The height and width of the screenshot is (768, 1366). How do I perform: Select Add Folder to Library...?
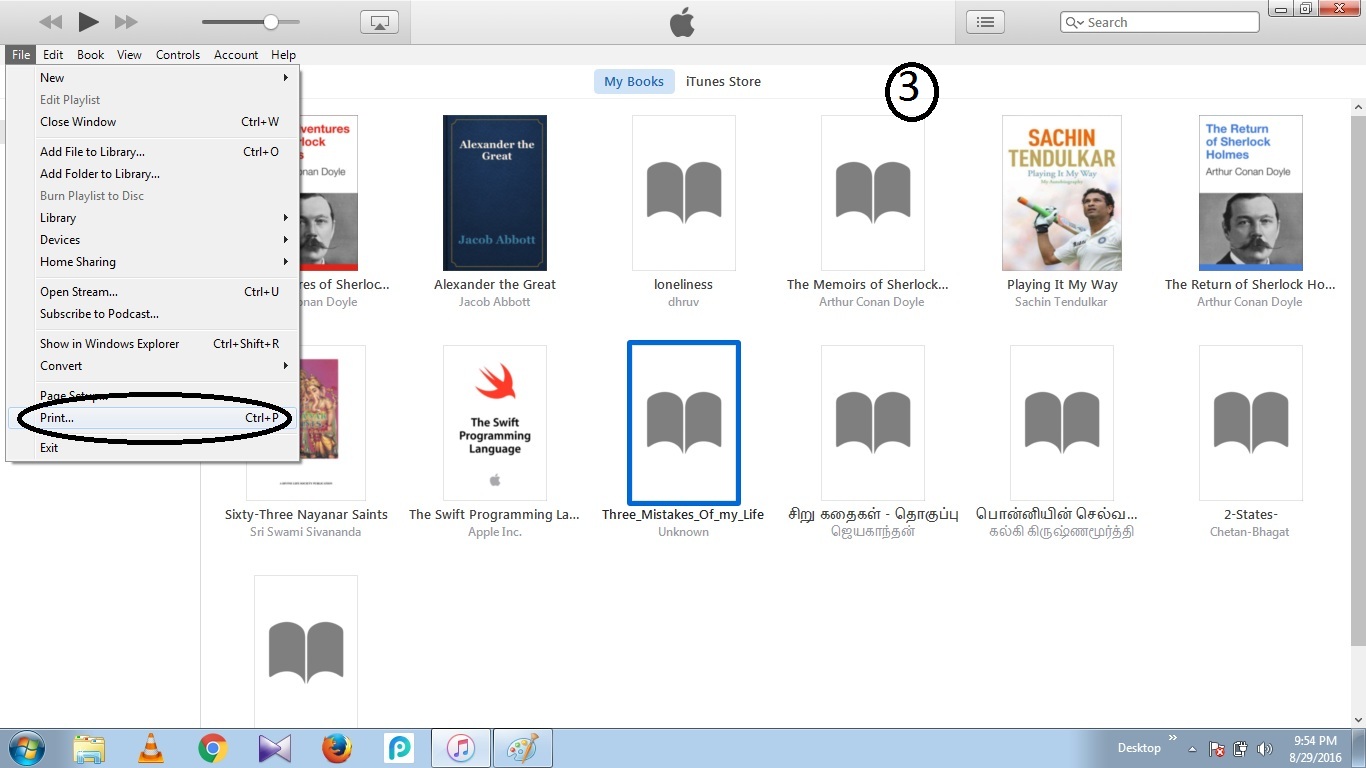pyautogui.click(x=152, y=174)
